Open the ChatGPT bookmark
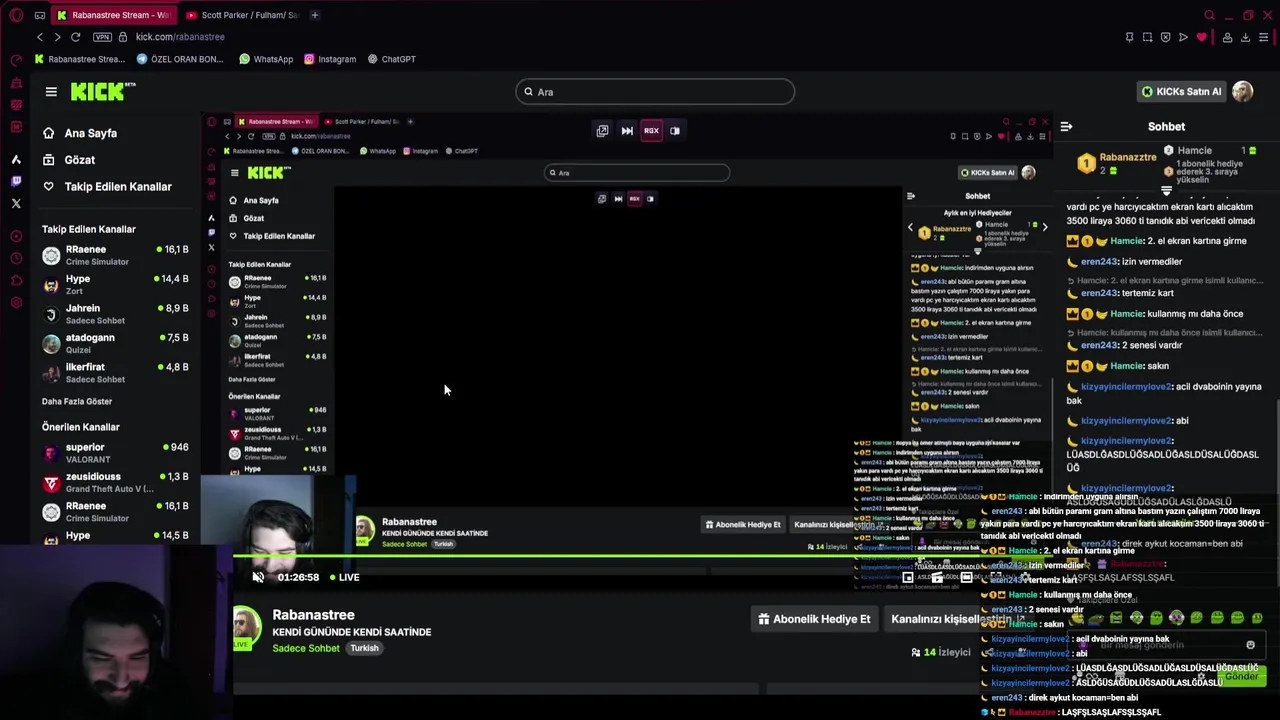Screen dimensions: 1280x720 point(391,59)
